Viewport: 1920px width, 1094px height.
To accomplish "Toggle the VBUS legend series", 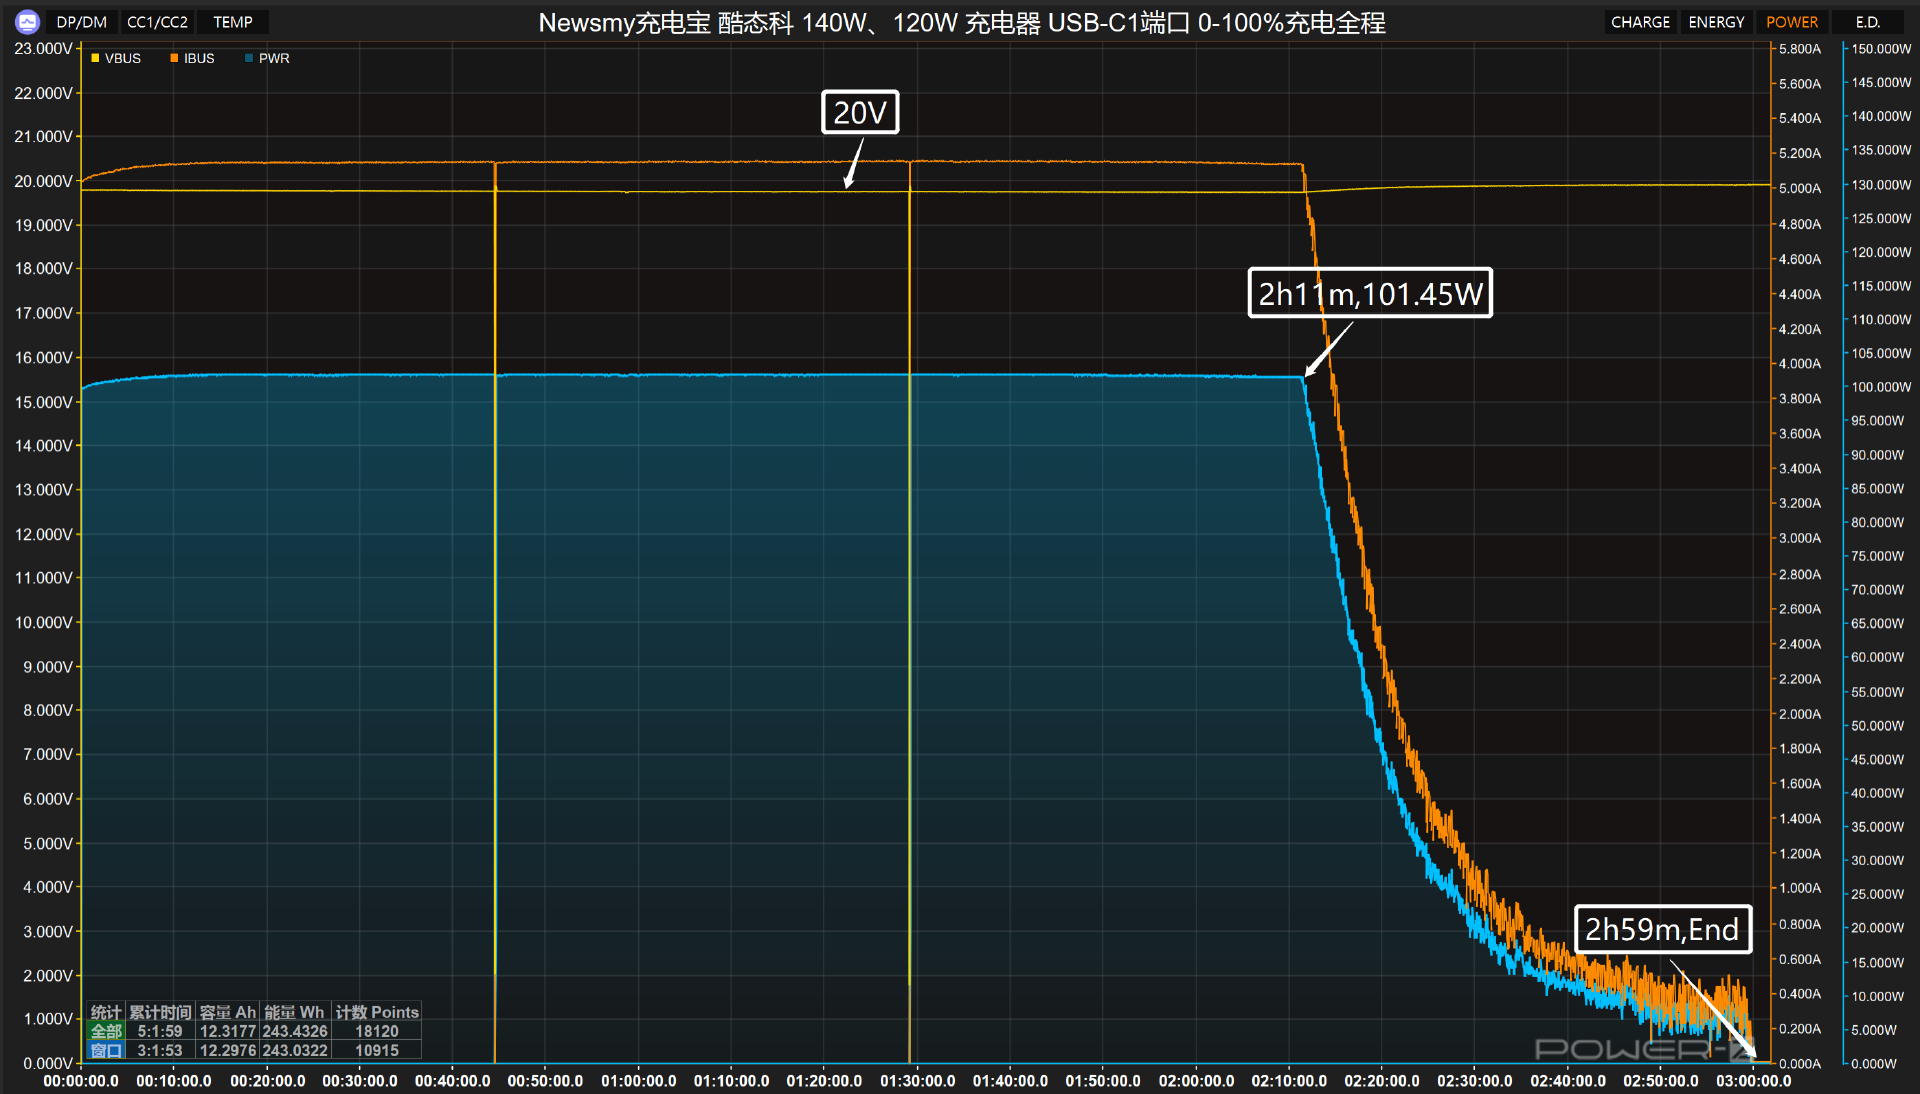I will pyautogui.click(x=116, y=58).
